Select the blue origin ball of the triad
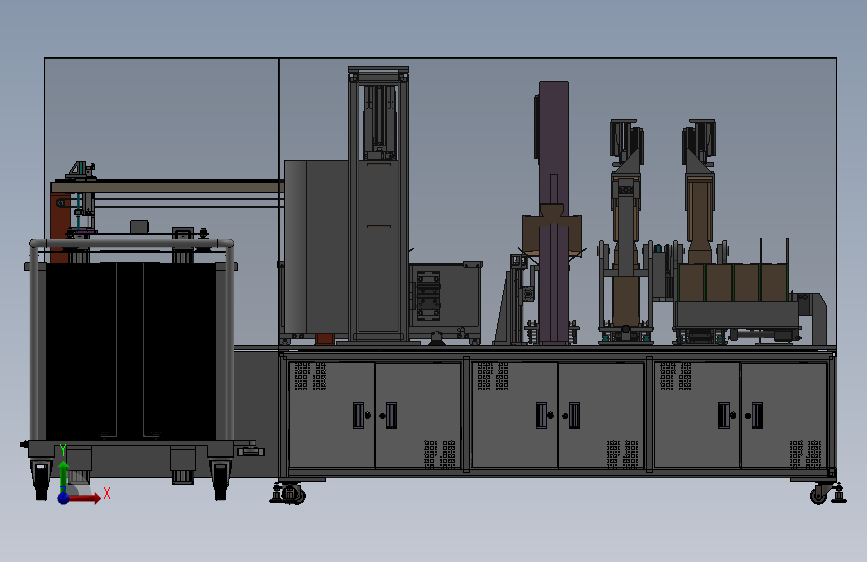This screenshot has height=562, width=867. click(x=64, y=498)
